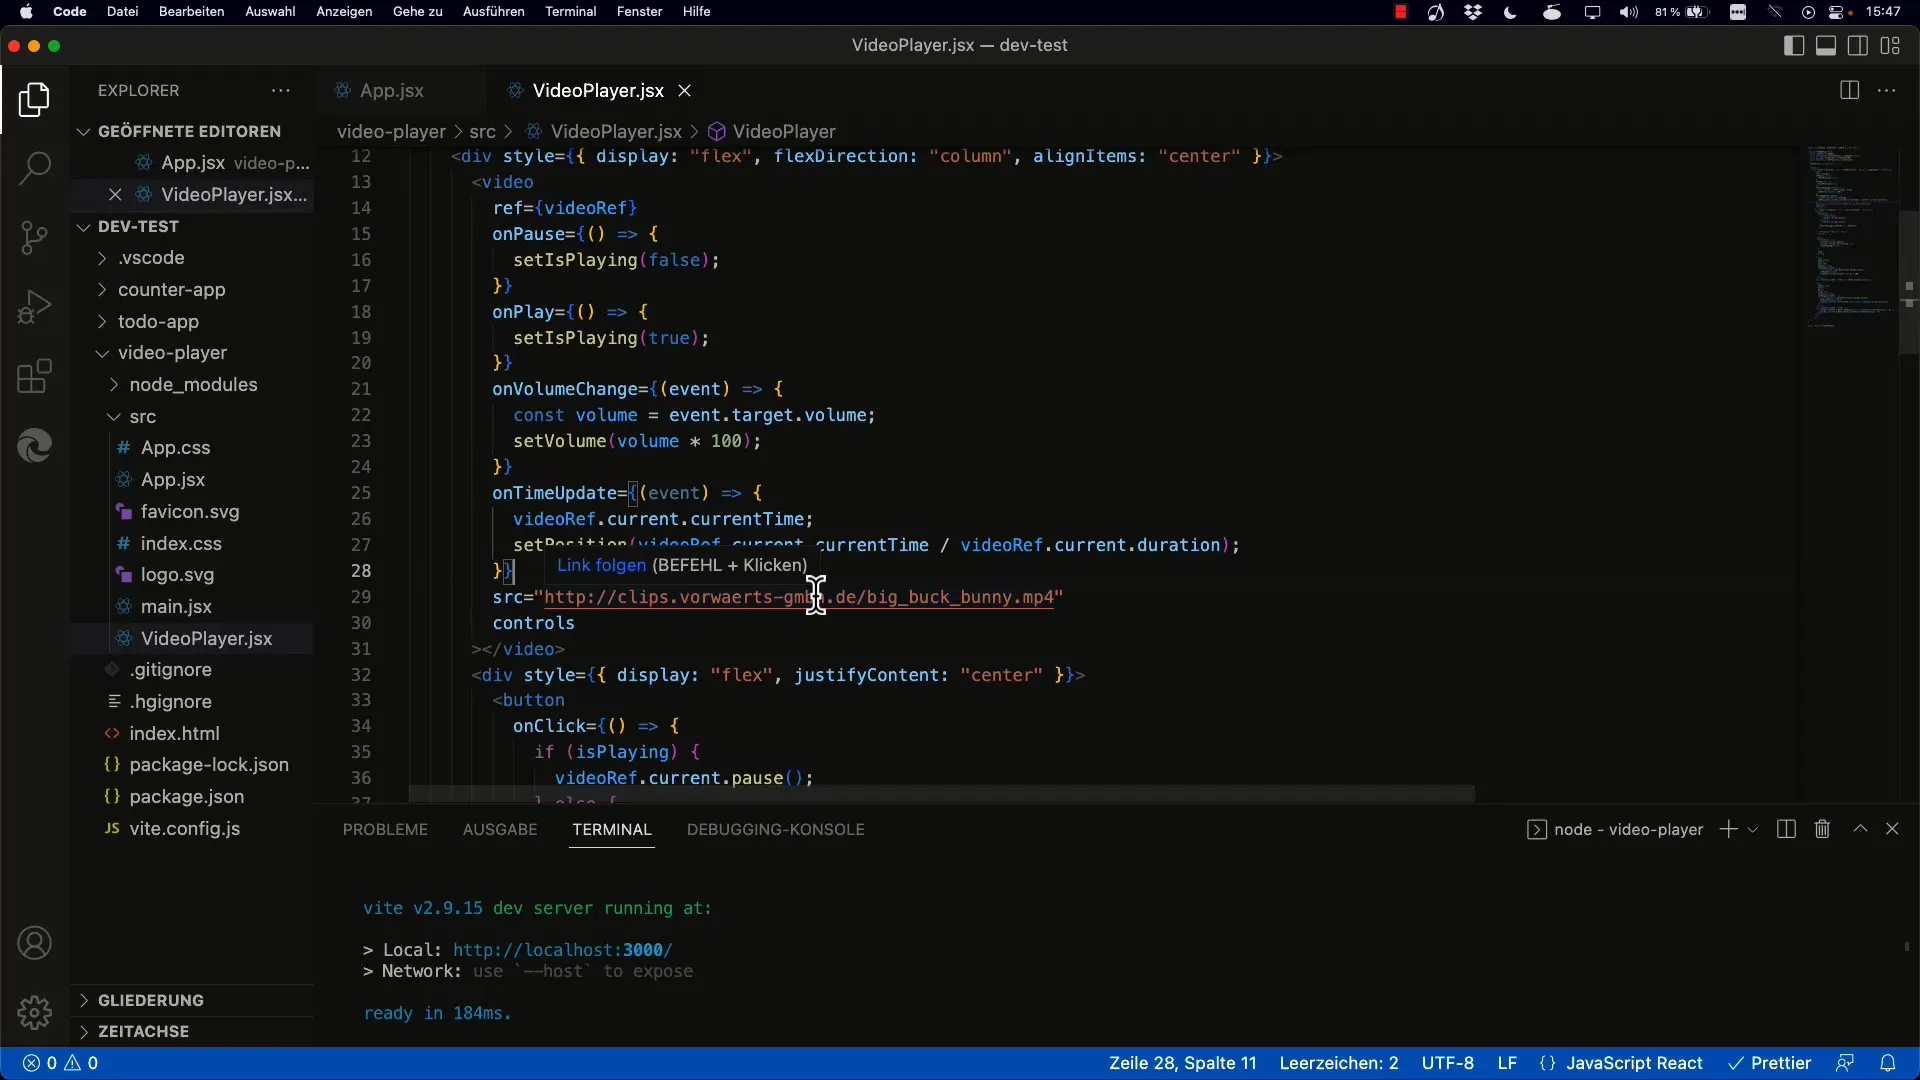Close VideoPlayer.jsx in open editors list
This screenshot has width=1920, height=1080.
(115, 195)
